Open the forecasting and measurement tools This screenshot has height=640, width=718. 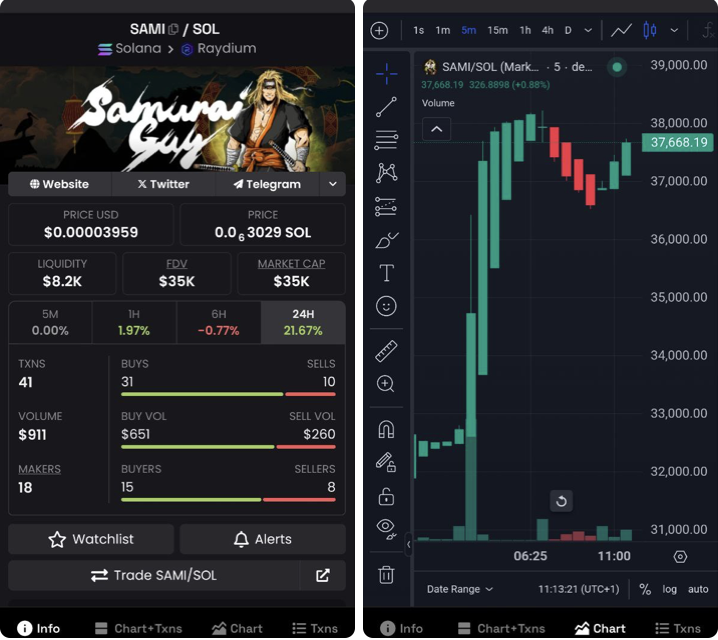click(x=386, y=206)
